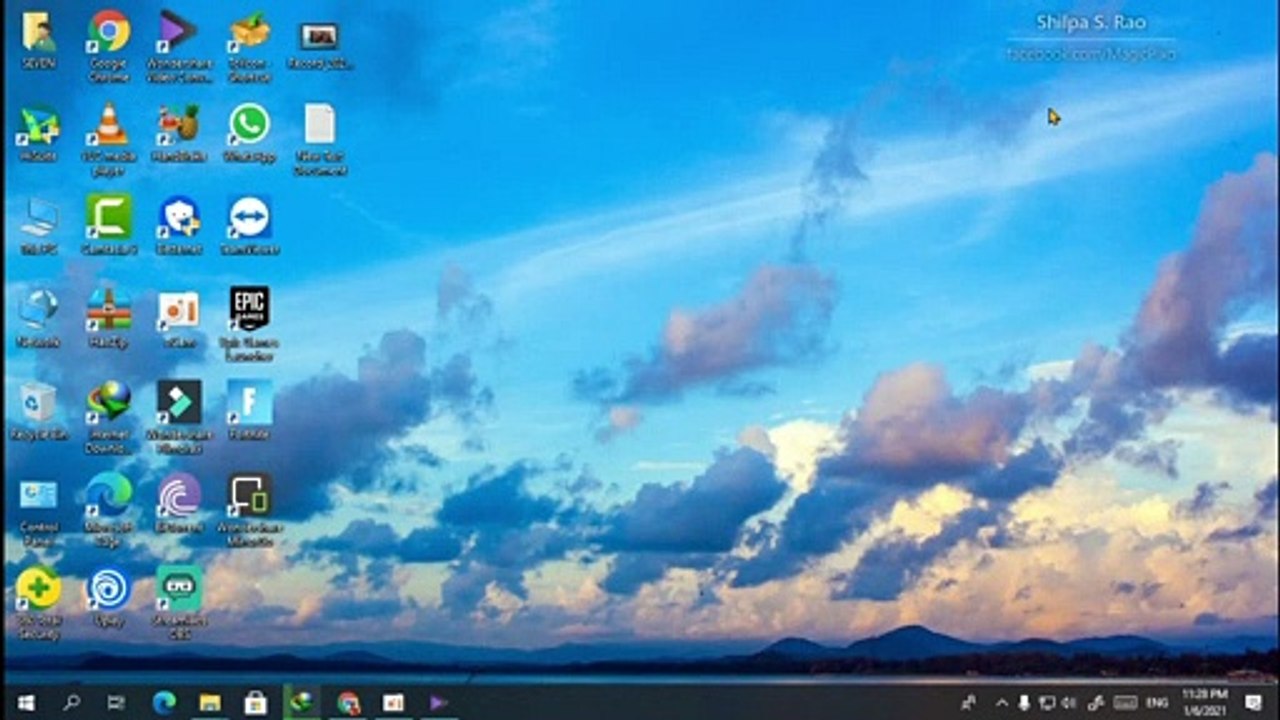This screenshot has height=720, width=1280.
Task: Launch HandBrake from the desktop
Action: tap(179, 132)
